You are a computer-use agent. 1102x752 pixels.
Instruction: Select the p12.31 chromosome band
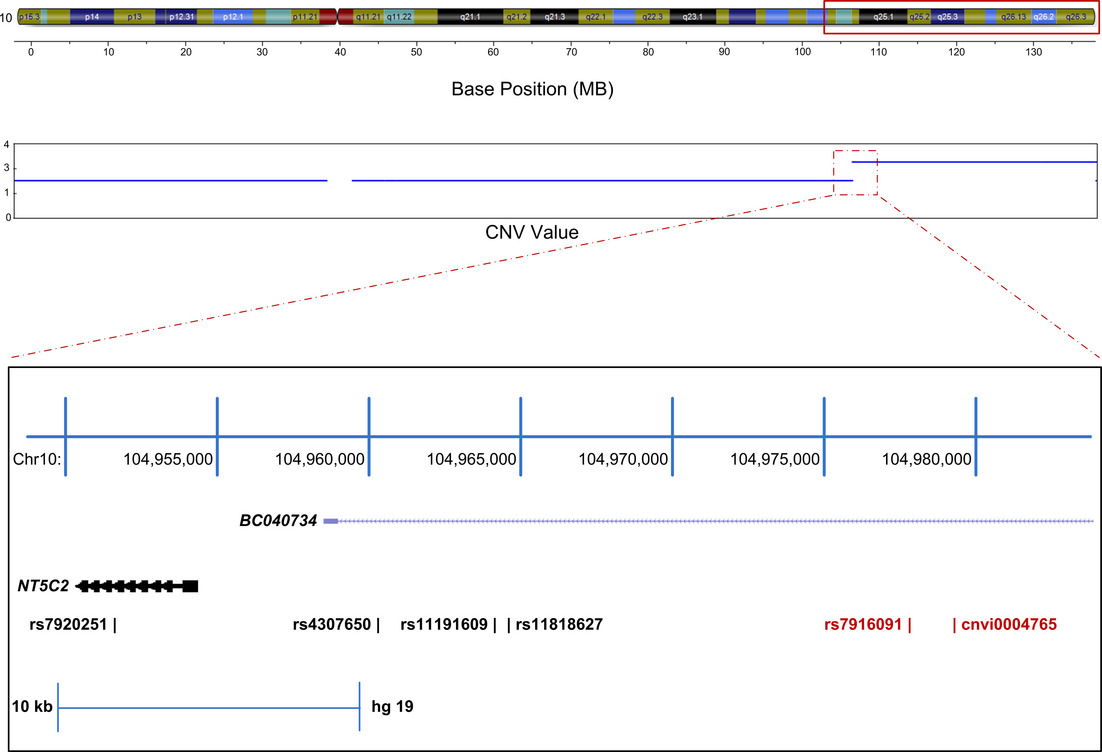181,17
